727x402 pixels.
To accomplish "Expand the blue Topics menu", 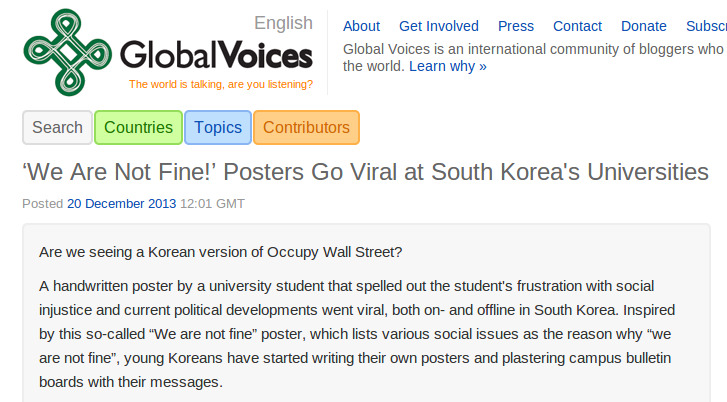I will tap(218, 128).
